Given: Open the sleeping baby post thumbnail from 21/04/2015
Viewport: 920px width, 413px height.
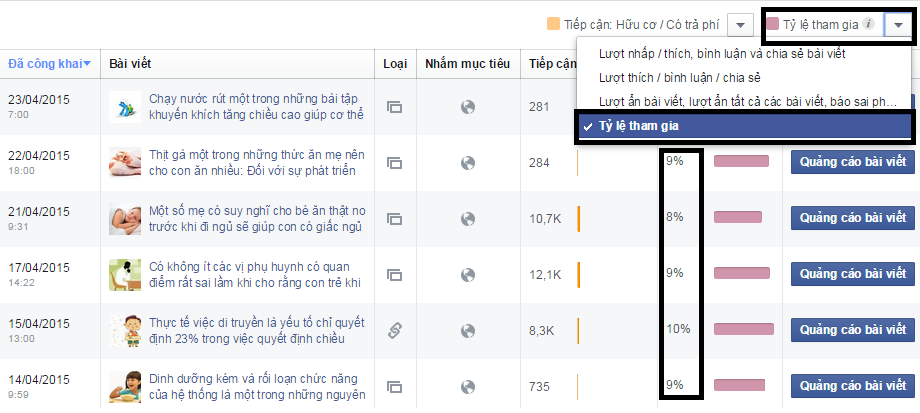Looking at the screenshot, I should tap(125, 219).
